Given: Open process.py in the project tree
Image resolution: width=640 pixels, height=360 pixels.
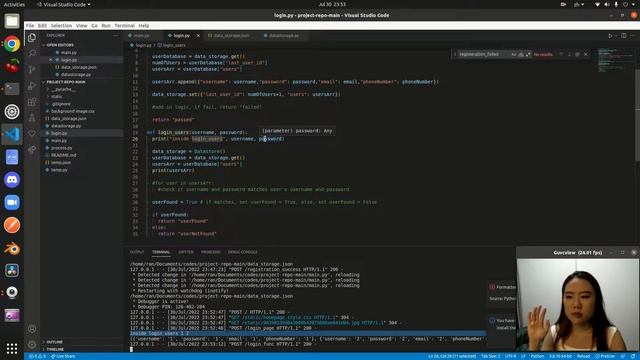Looking at the screenshot, I should 61,148.
